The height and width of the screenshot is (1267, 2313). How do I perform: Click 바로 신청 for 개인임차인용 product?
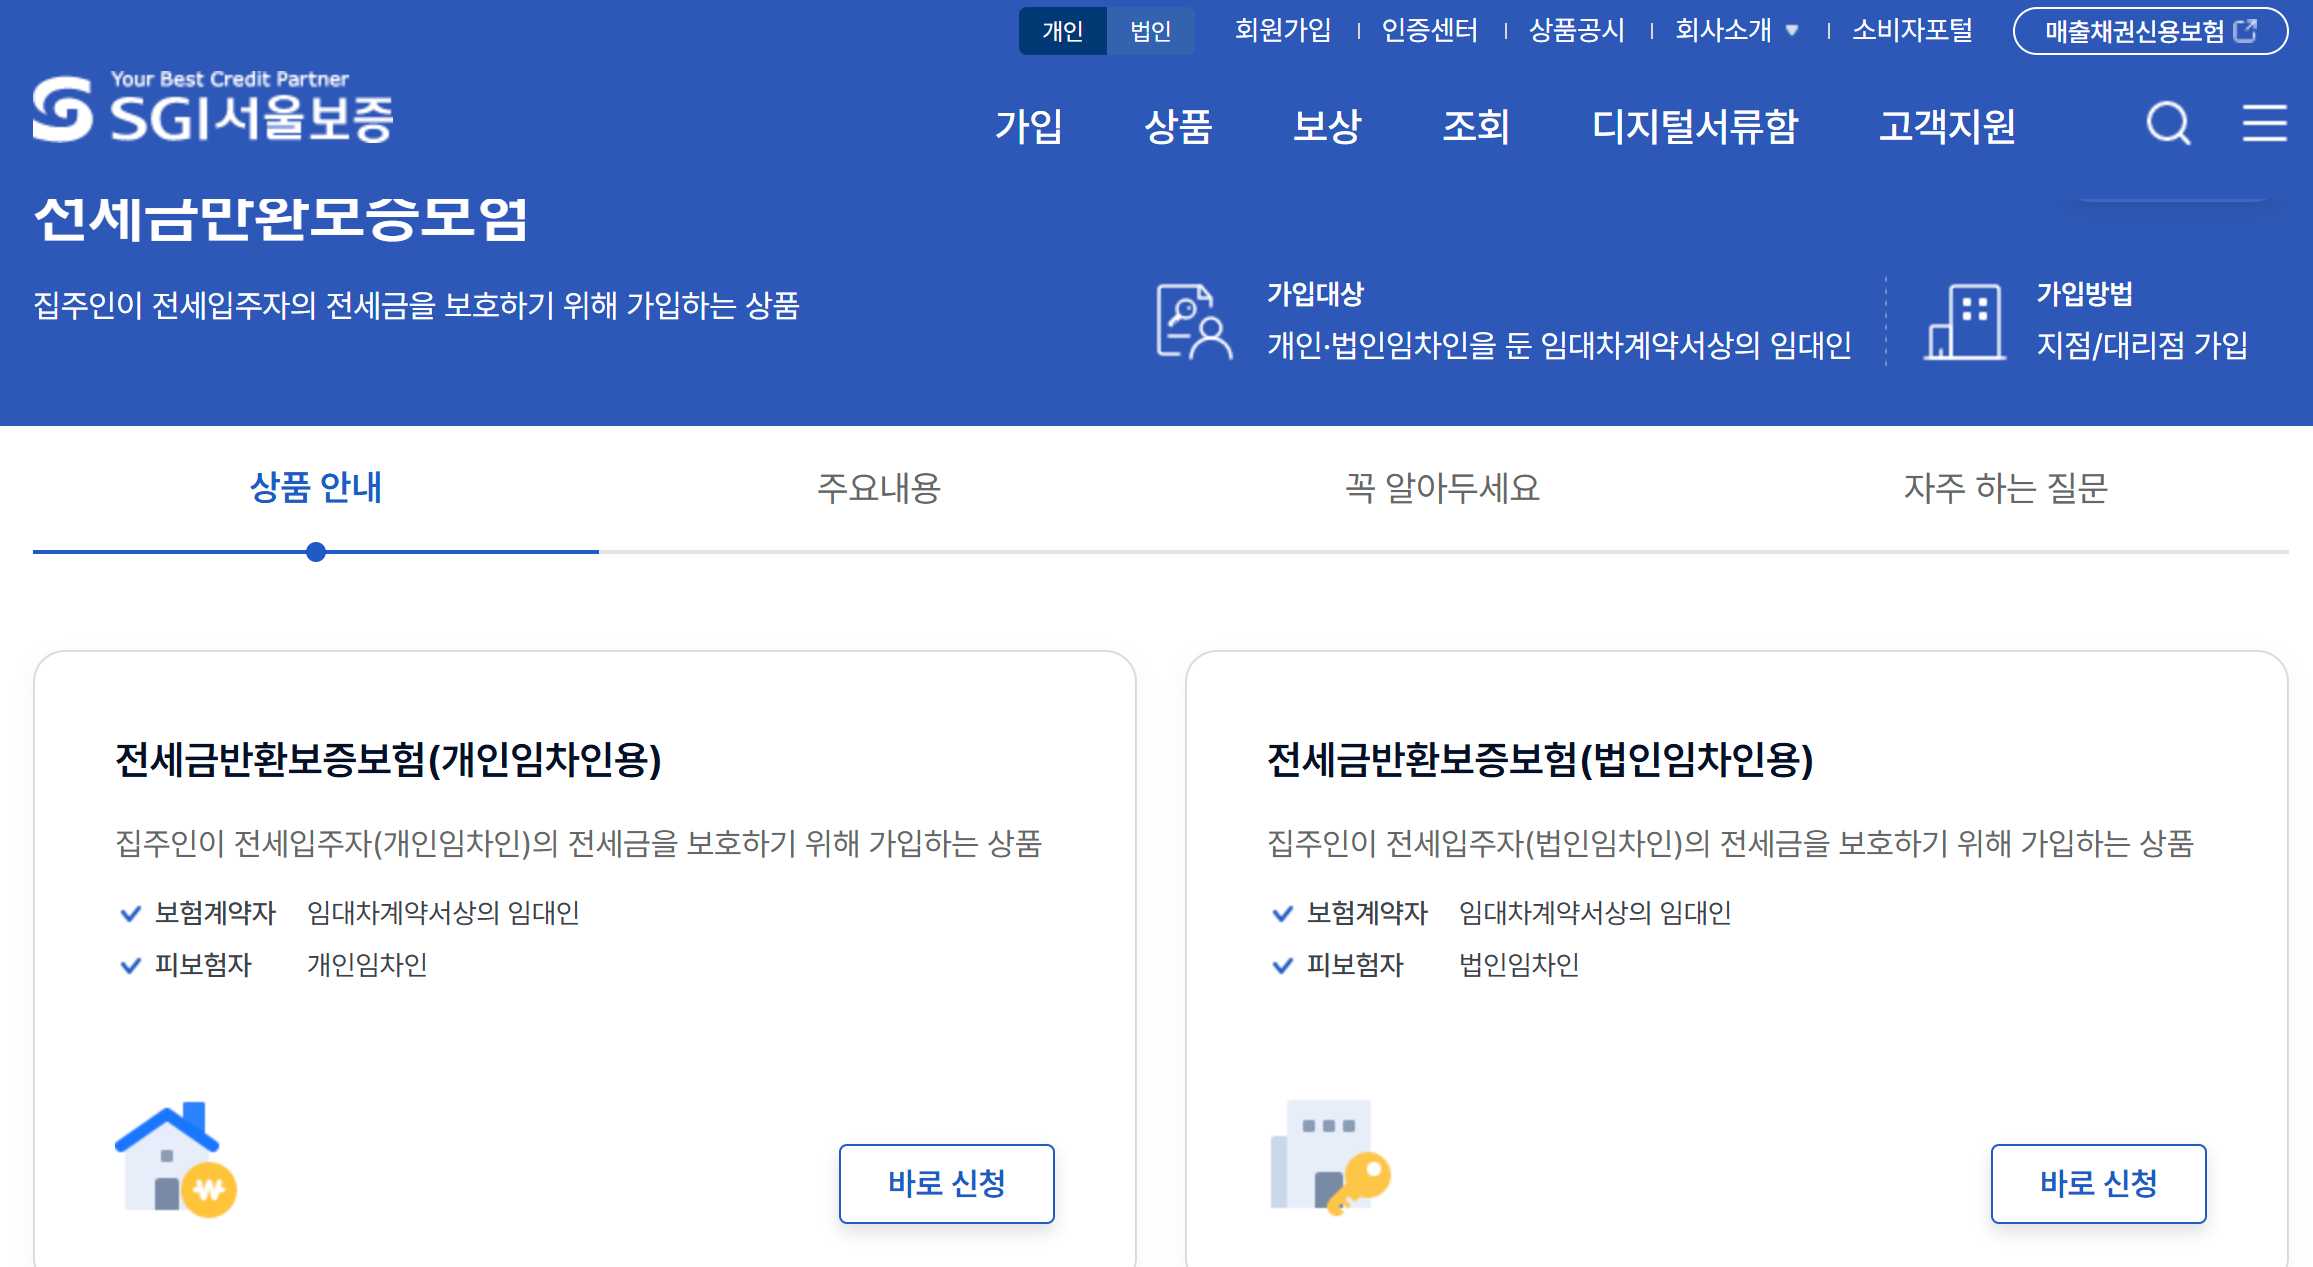tap(946, 1183)
